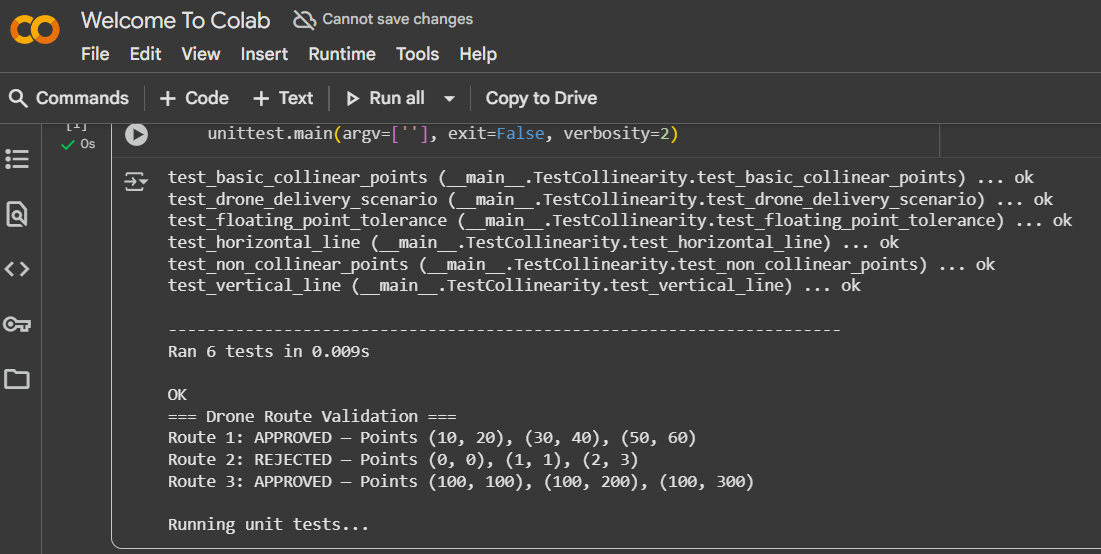The width and height of the screenshot is (1101, 554).
Task: Click the notebook title Welcome To Colab
Action: (x=177, y=20)
